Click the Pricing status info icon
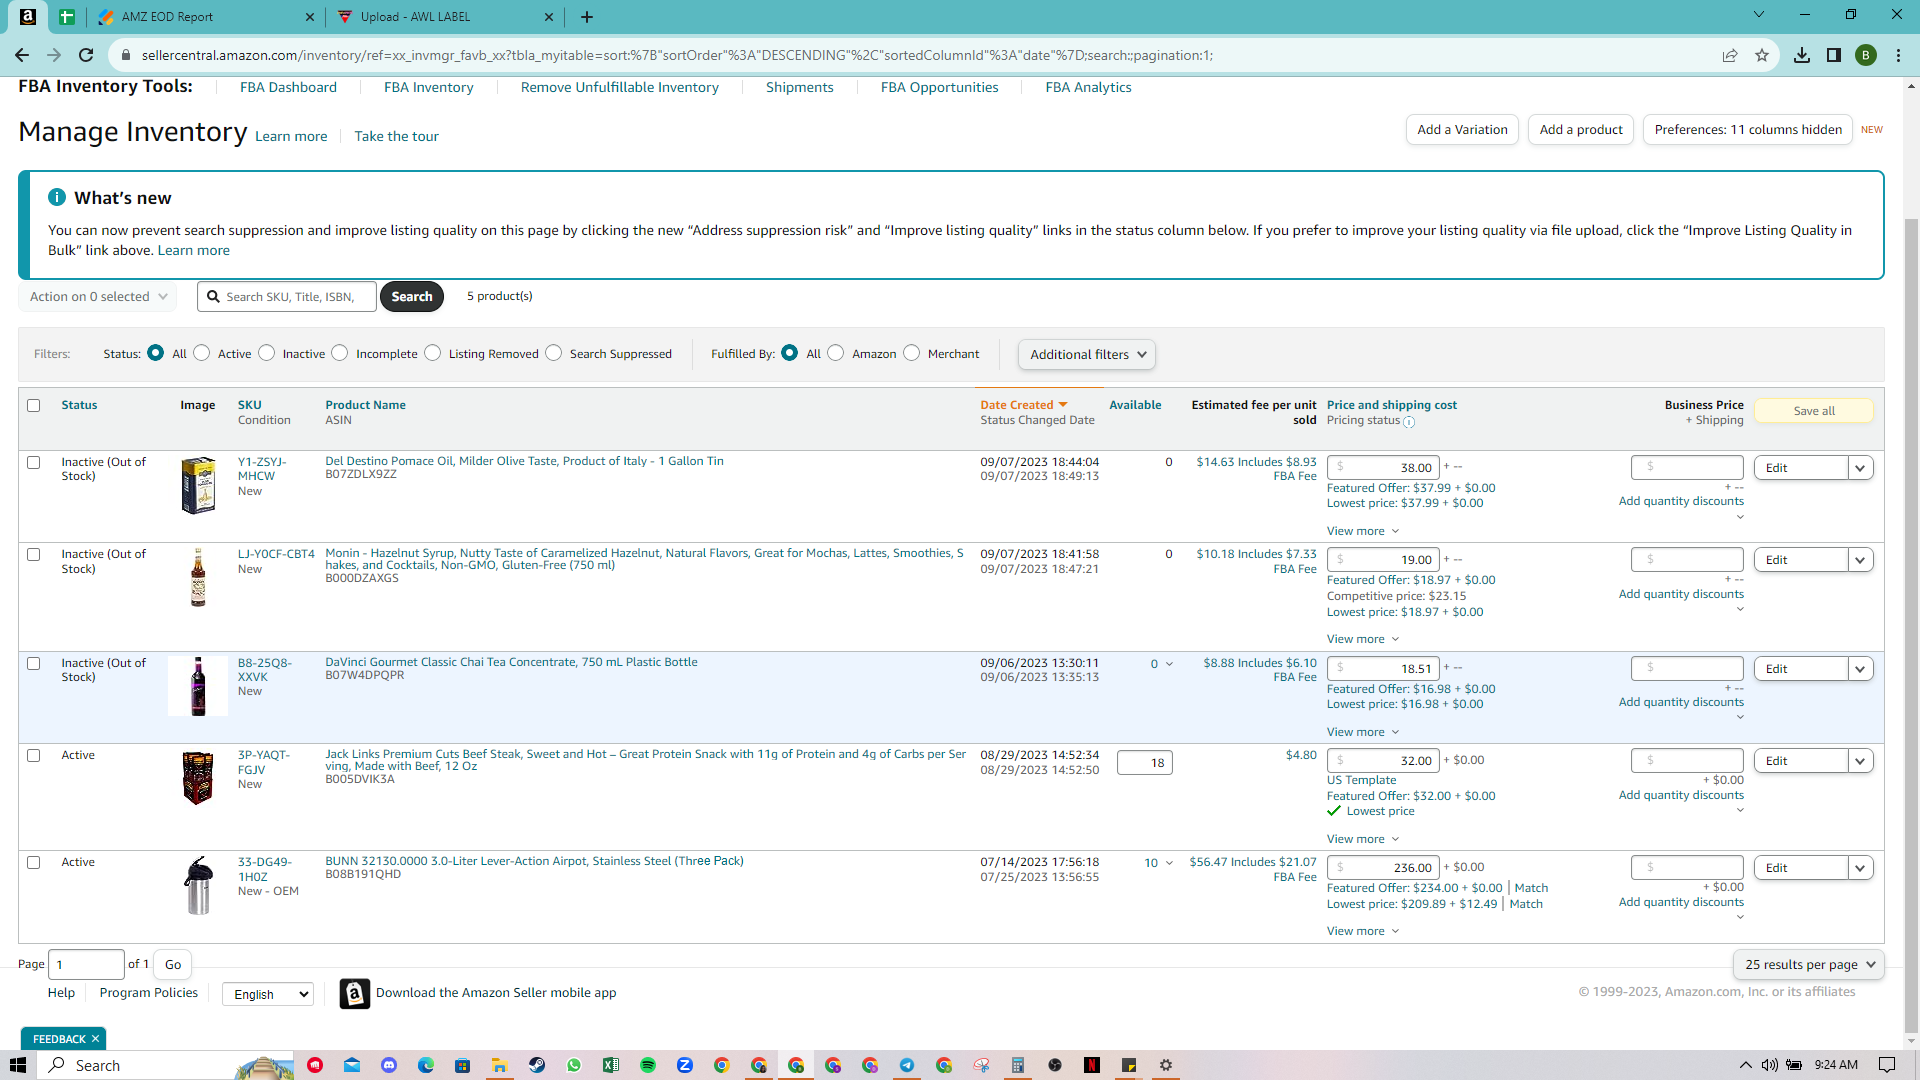The height and width of the screenshot is (1080, 1920). 1409,422
